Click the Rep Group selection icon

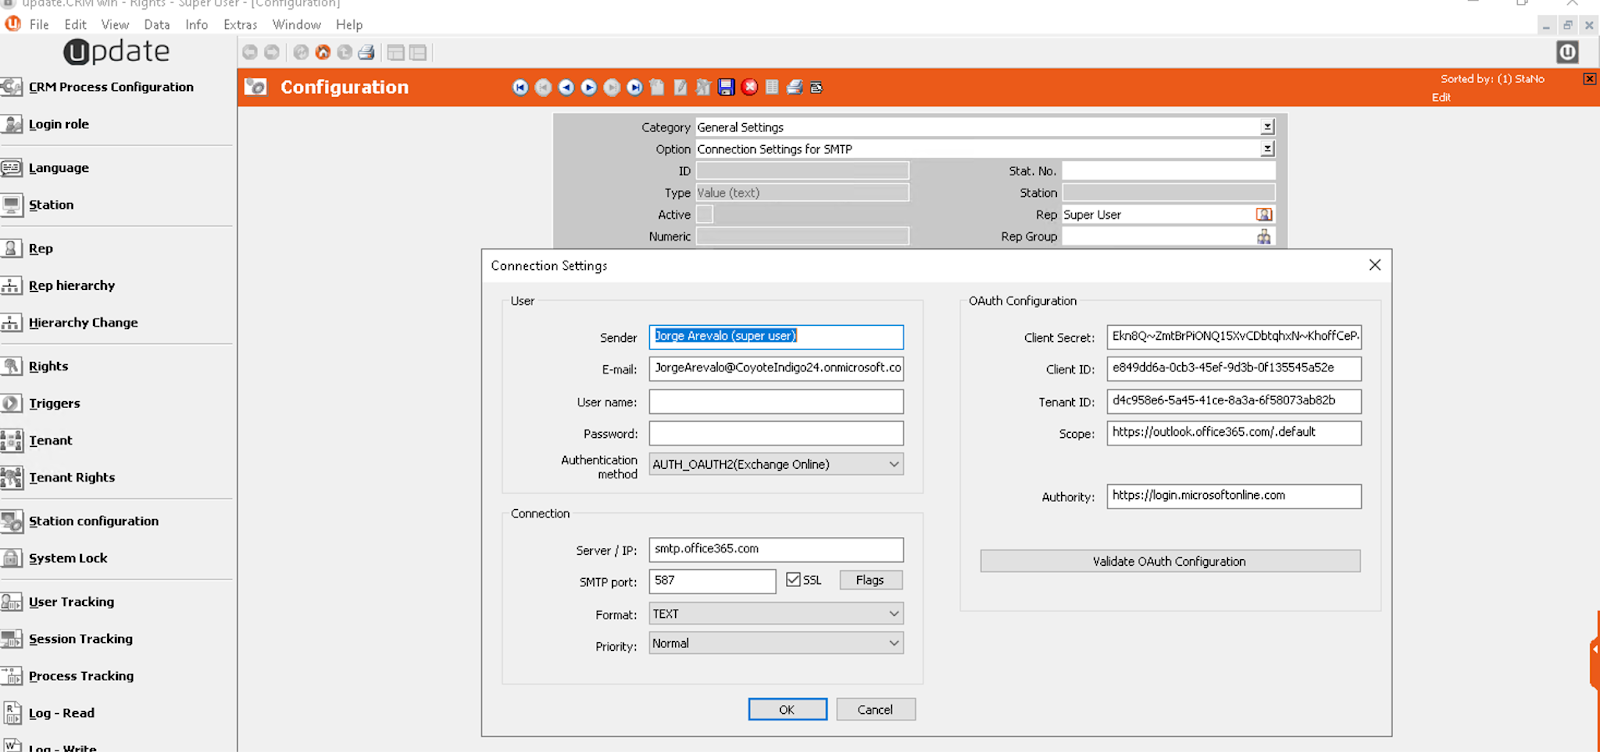[1264, 237]
